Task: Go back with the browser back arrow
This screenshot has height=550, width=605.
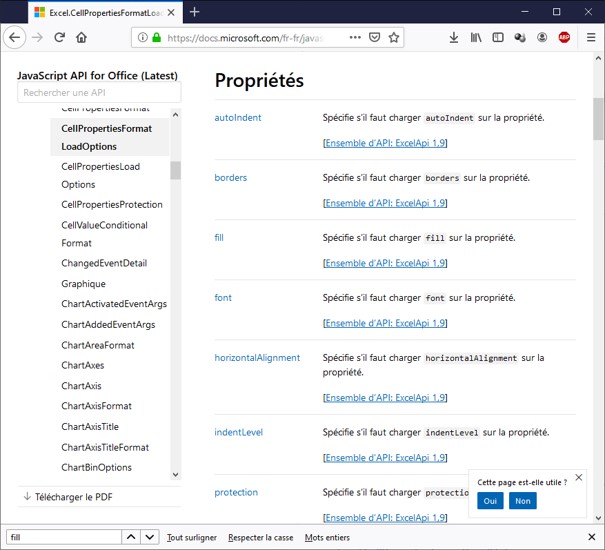Action: (15, 37)
